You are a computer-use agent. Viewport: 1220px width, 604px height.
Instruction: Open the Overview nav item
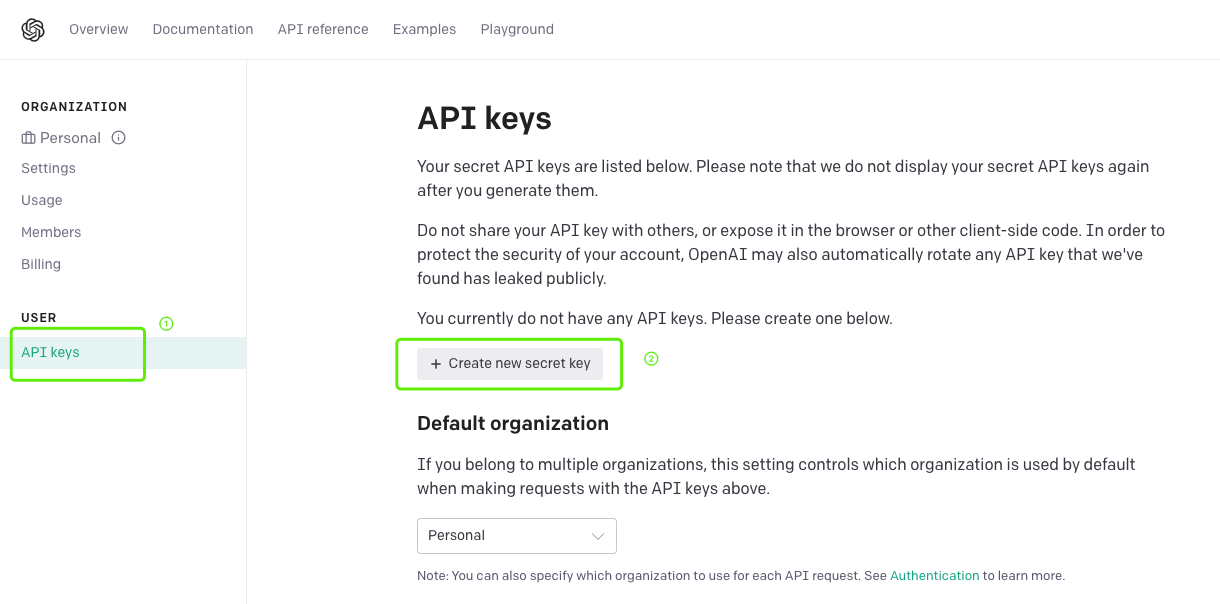point(98,30)
